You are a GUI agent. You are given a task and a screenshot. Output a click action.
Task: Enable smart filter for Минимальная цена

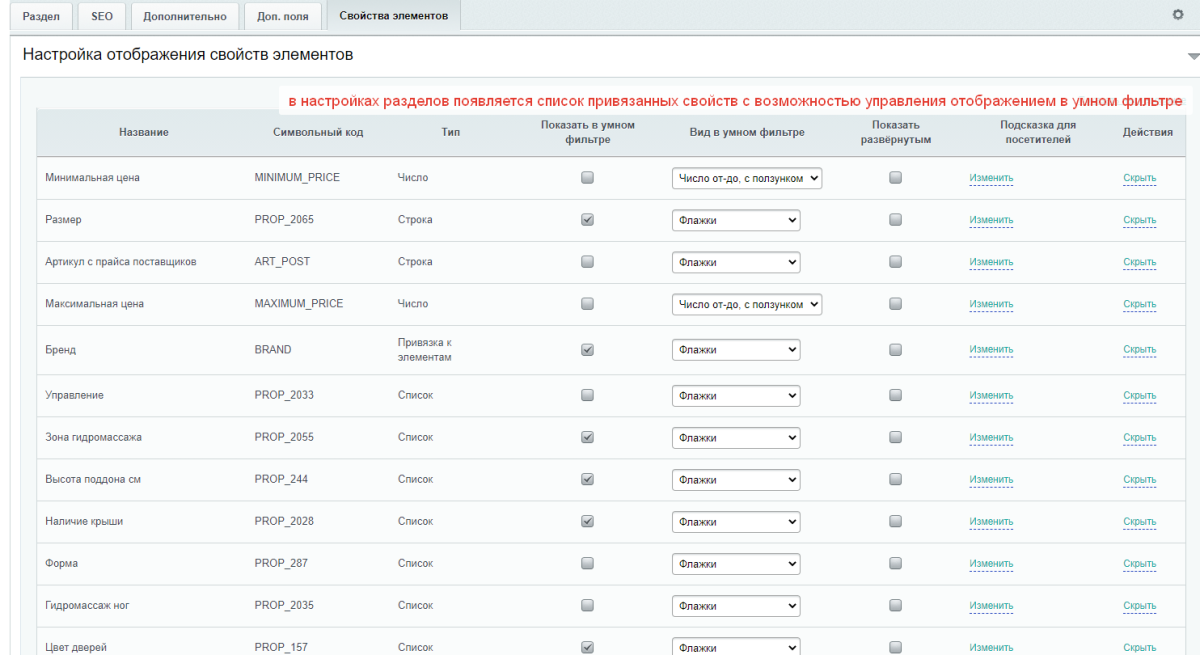coord(587,178)
